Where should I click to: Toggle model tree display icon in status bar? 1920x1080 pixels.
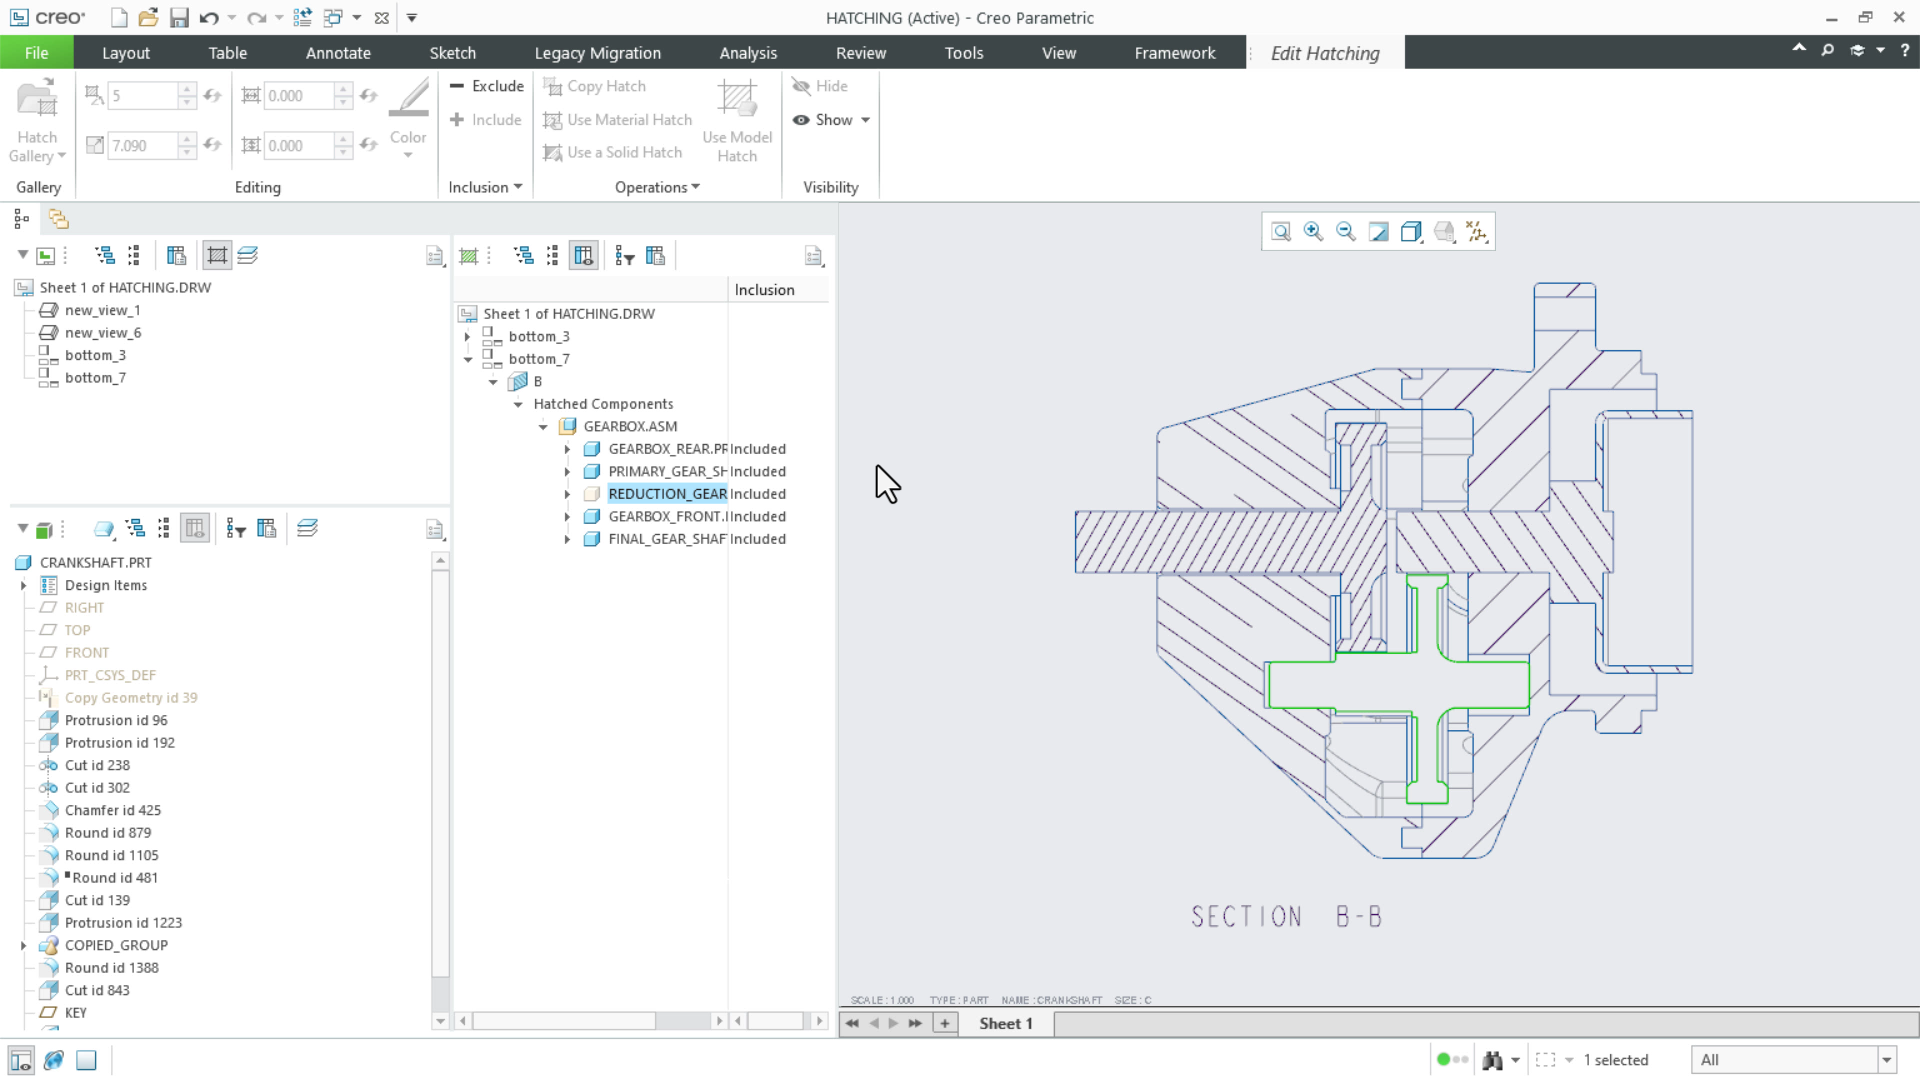click(x=21, y=1060)
